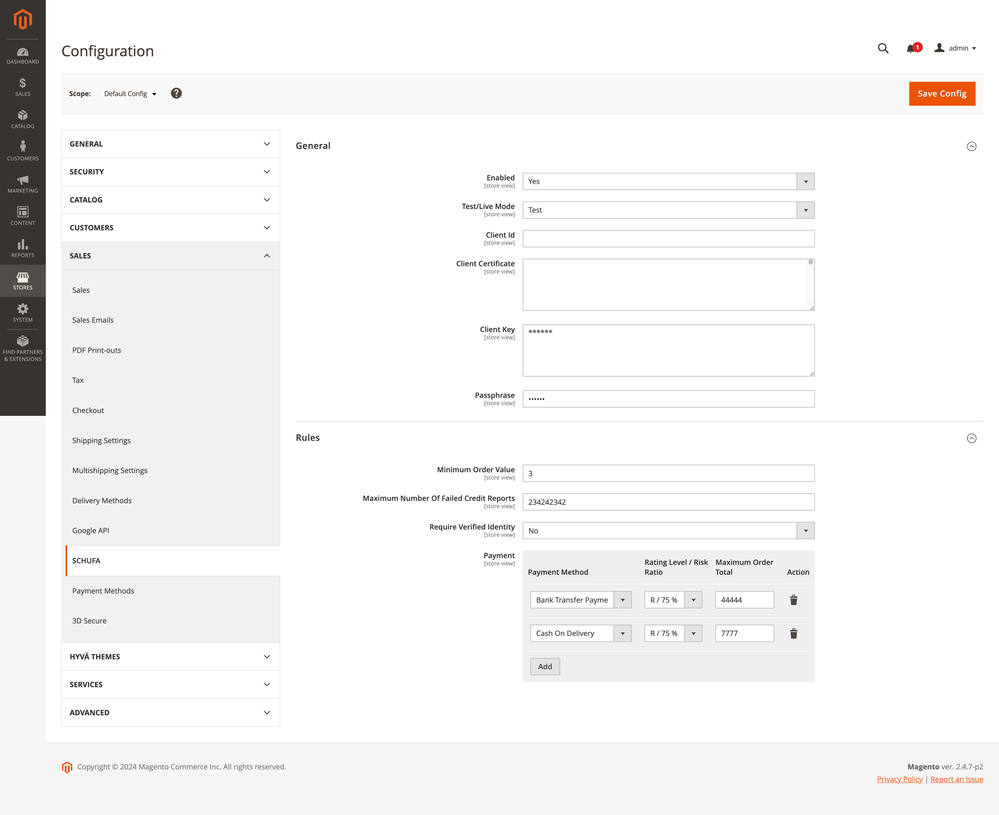Delete the Cash On Delivery payment row
This screenshot has width=999, height=815.
click(x=794, y=633)
